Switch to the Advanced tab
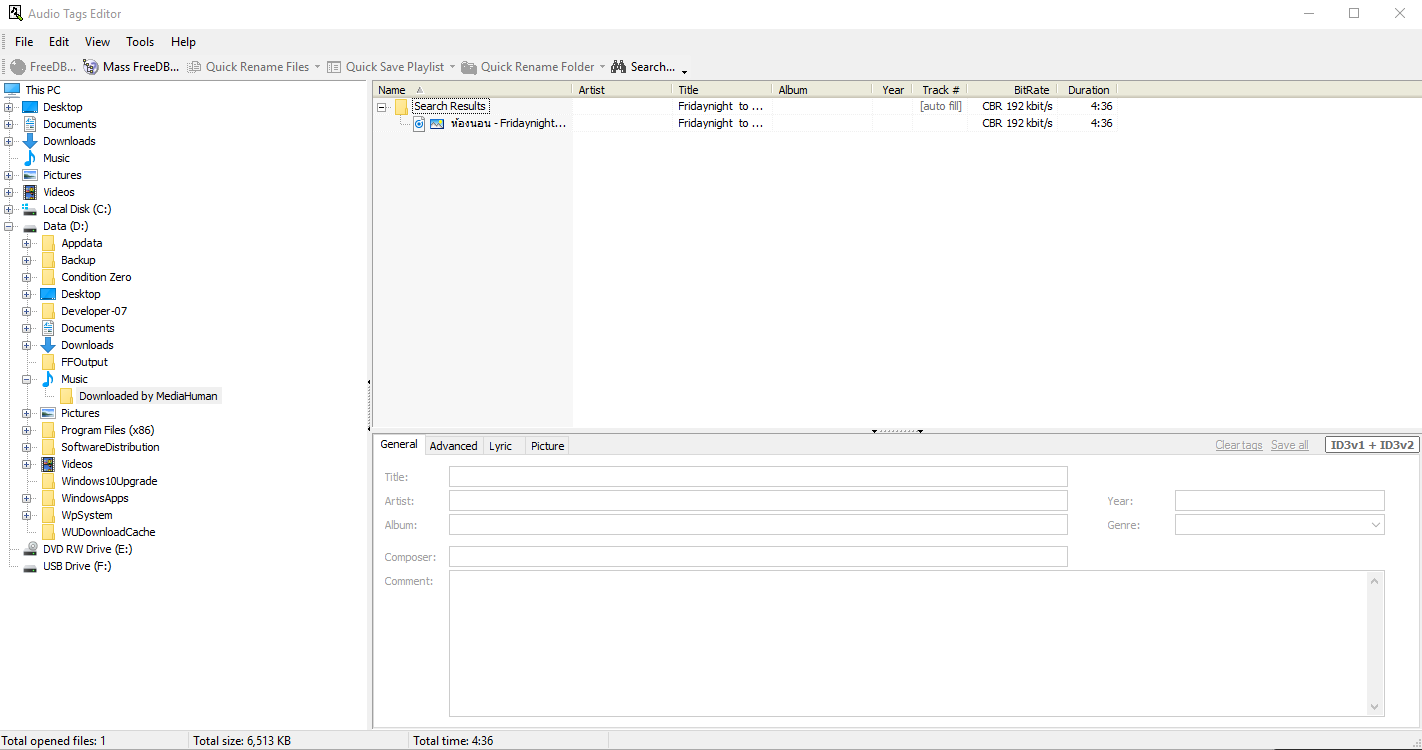The width and height of the screenshot is (1422, 750). [x=453, y=446]
